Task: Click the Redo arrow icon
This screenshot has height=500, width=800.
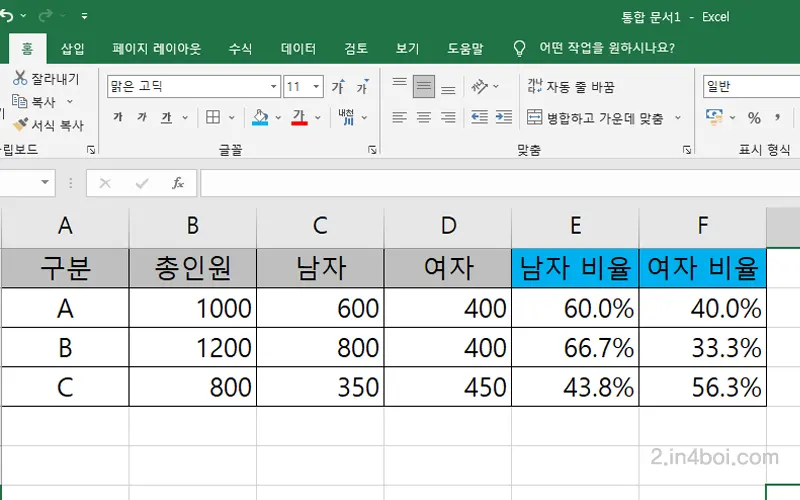Action: pos(45,16)
